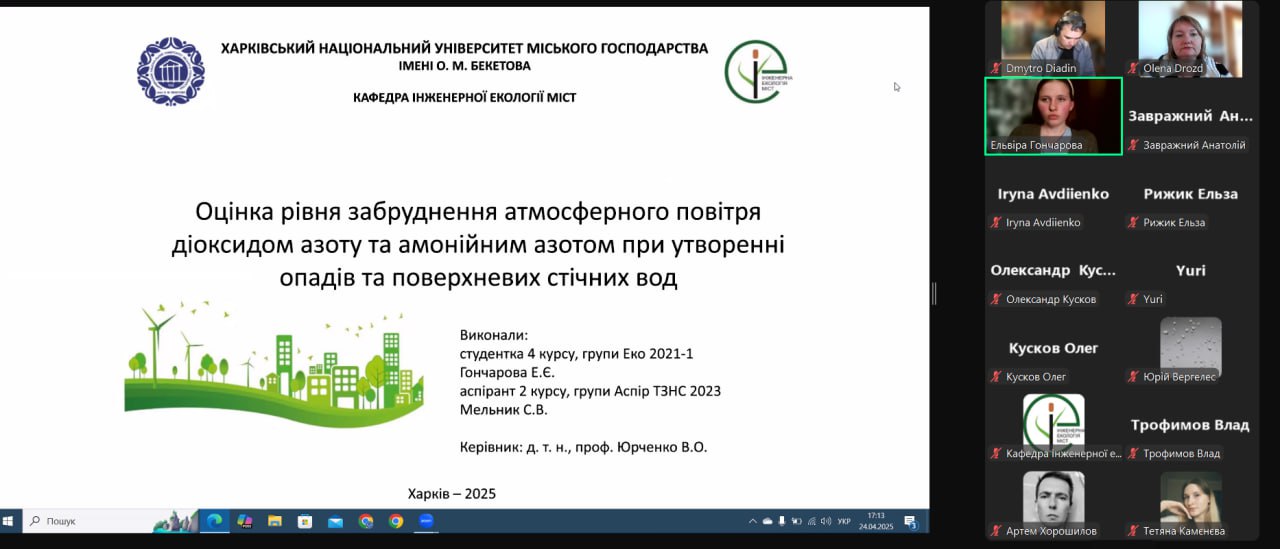Click the Інженерна екологія міст logo on slide
The width and height of the screenshot is (1280, 549).
(760, 71)
